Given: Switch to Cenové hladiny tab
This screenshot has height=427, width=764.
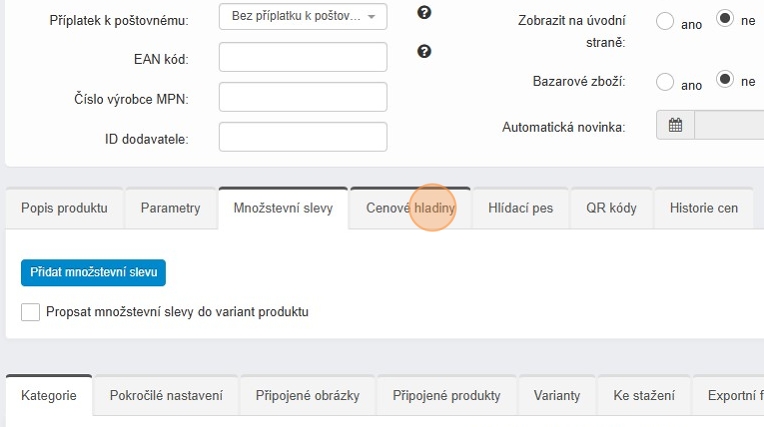Looking at the screenshot, I should [x=410, y=209].
